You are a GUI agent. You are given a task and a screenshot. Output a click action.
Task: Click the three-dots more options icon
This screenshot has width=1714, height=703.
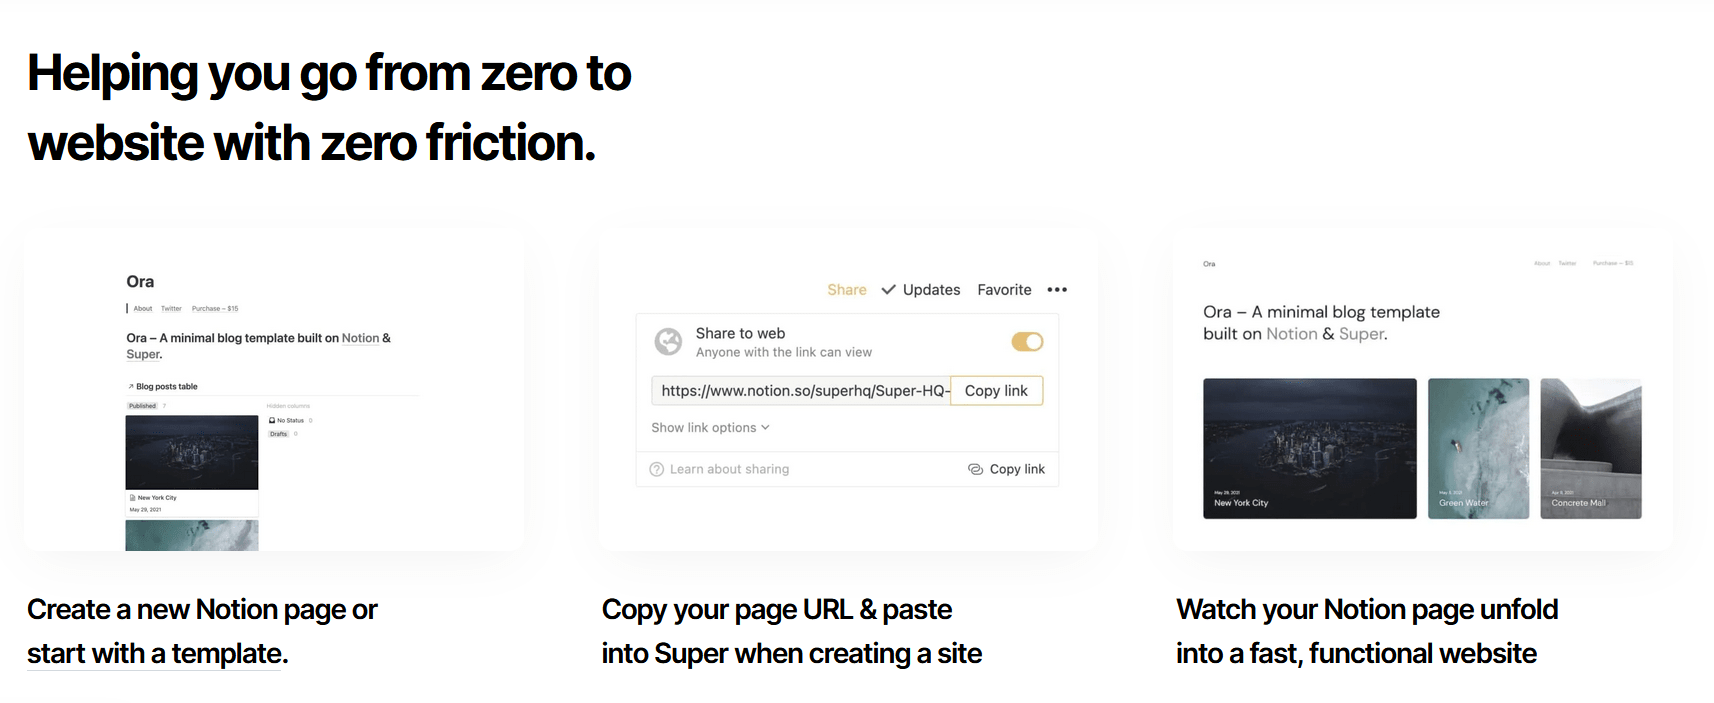click(x=1057, y=290)
